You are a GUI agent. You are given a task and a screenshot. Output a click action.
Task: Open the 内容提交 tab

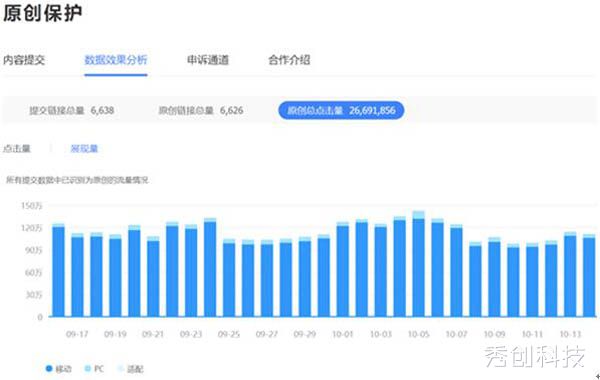click(x=24, y=60)
